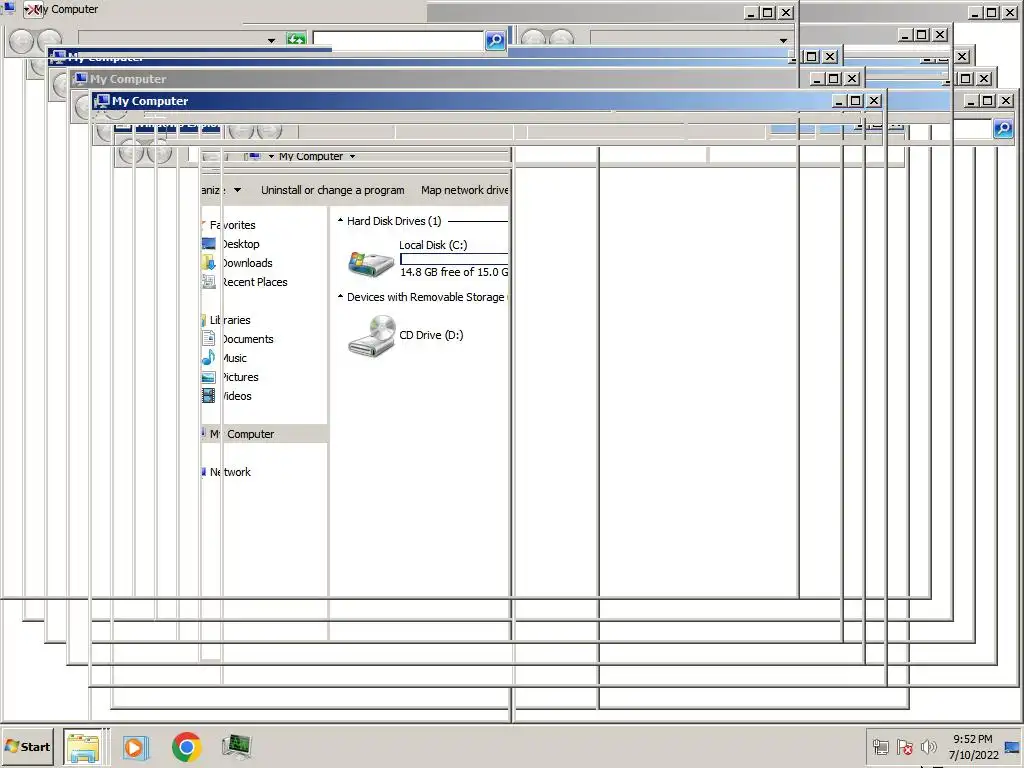This screenshot has width=1024, height=768.
Task: Click My Computer in the address breadcrumb
Action: (311, 156)
